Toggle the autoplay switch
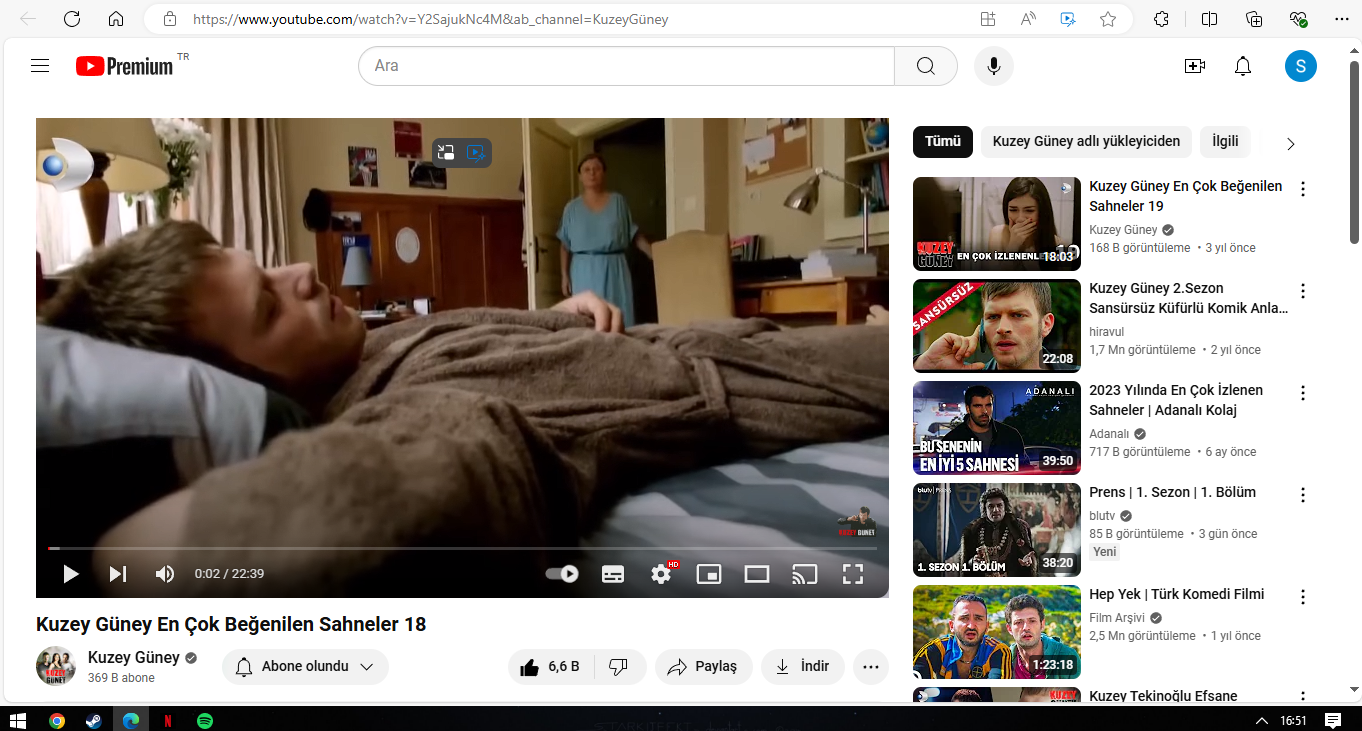Viewport: 1362px width, 731px height. pos(562,574)
